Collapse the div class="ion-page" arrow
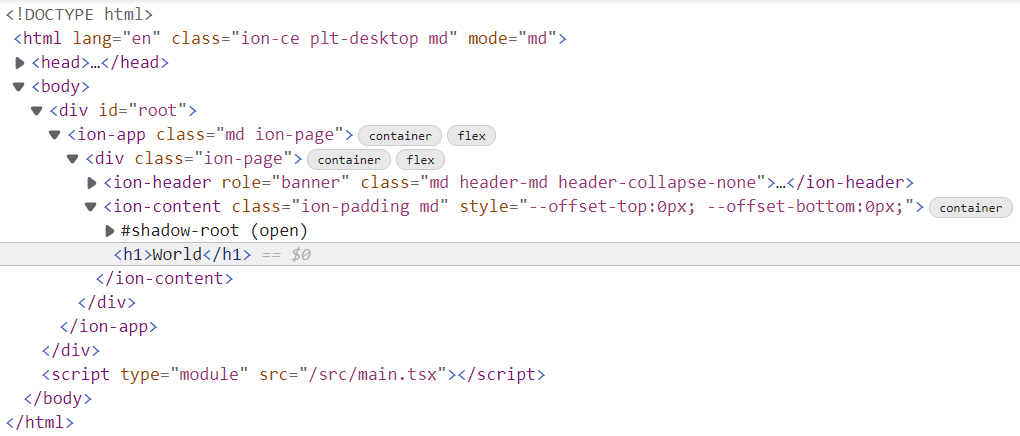This screenshot has width=1020, height=436. pyautogui.click(x=73, y=159)
